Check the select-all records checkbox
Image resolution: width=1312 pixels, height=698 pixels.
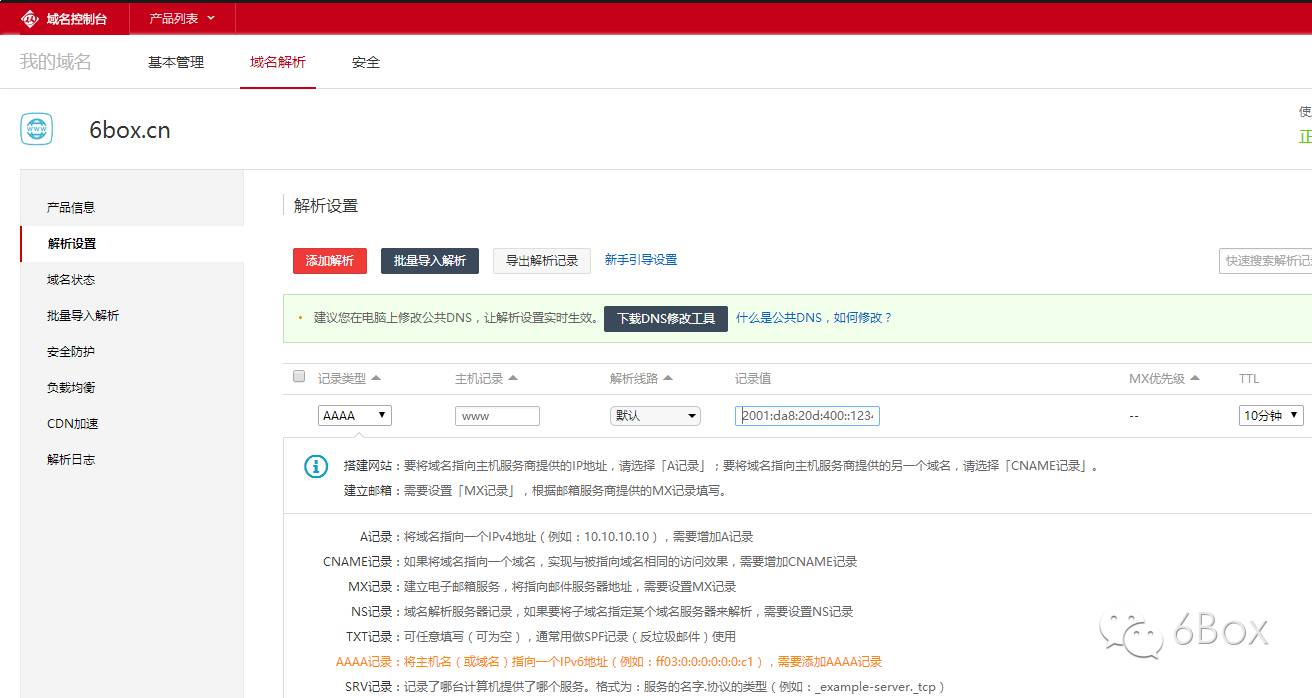(298, 374)
